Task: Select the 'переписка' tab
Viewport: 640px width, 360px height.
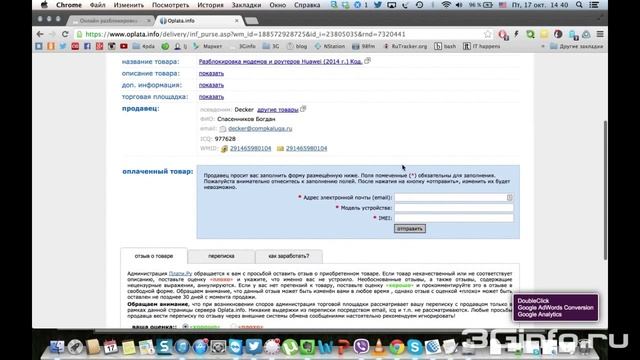Action: 221,256
